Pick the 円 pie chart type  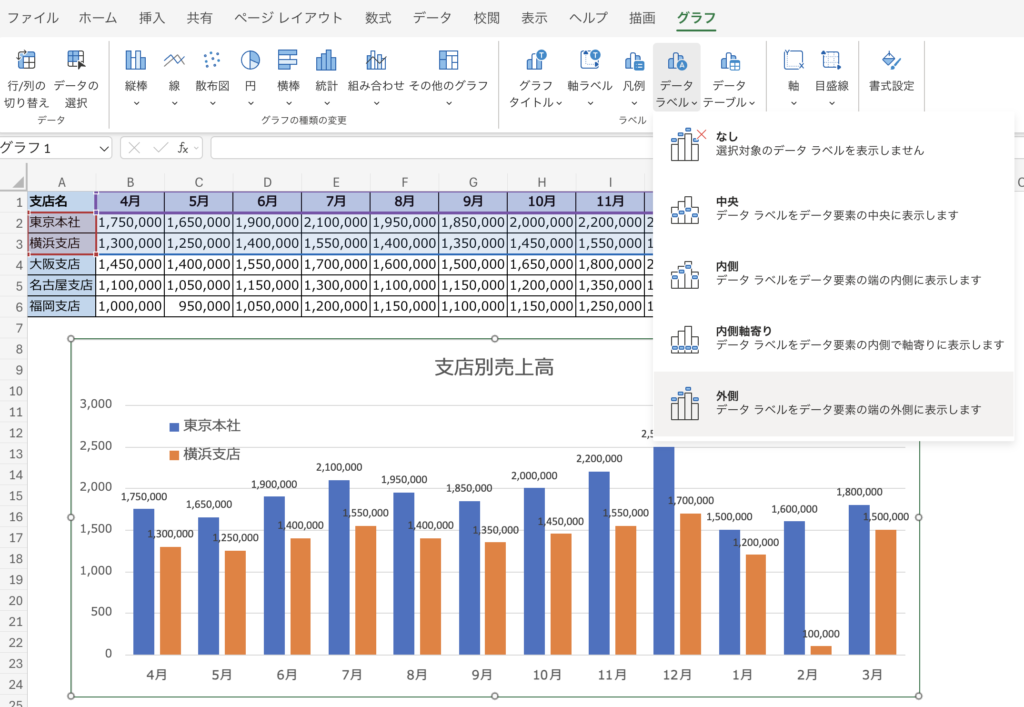(x=250, y=62)
